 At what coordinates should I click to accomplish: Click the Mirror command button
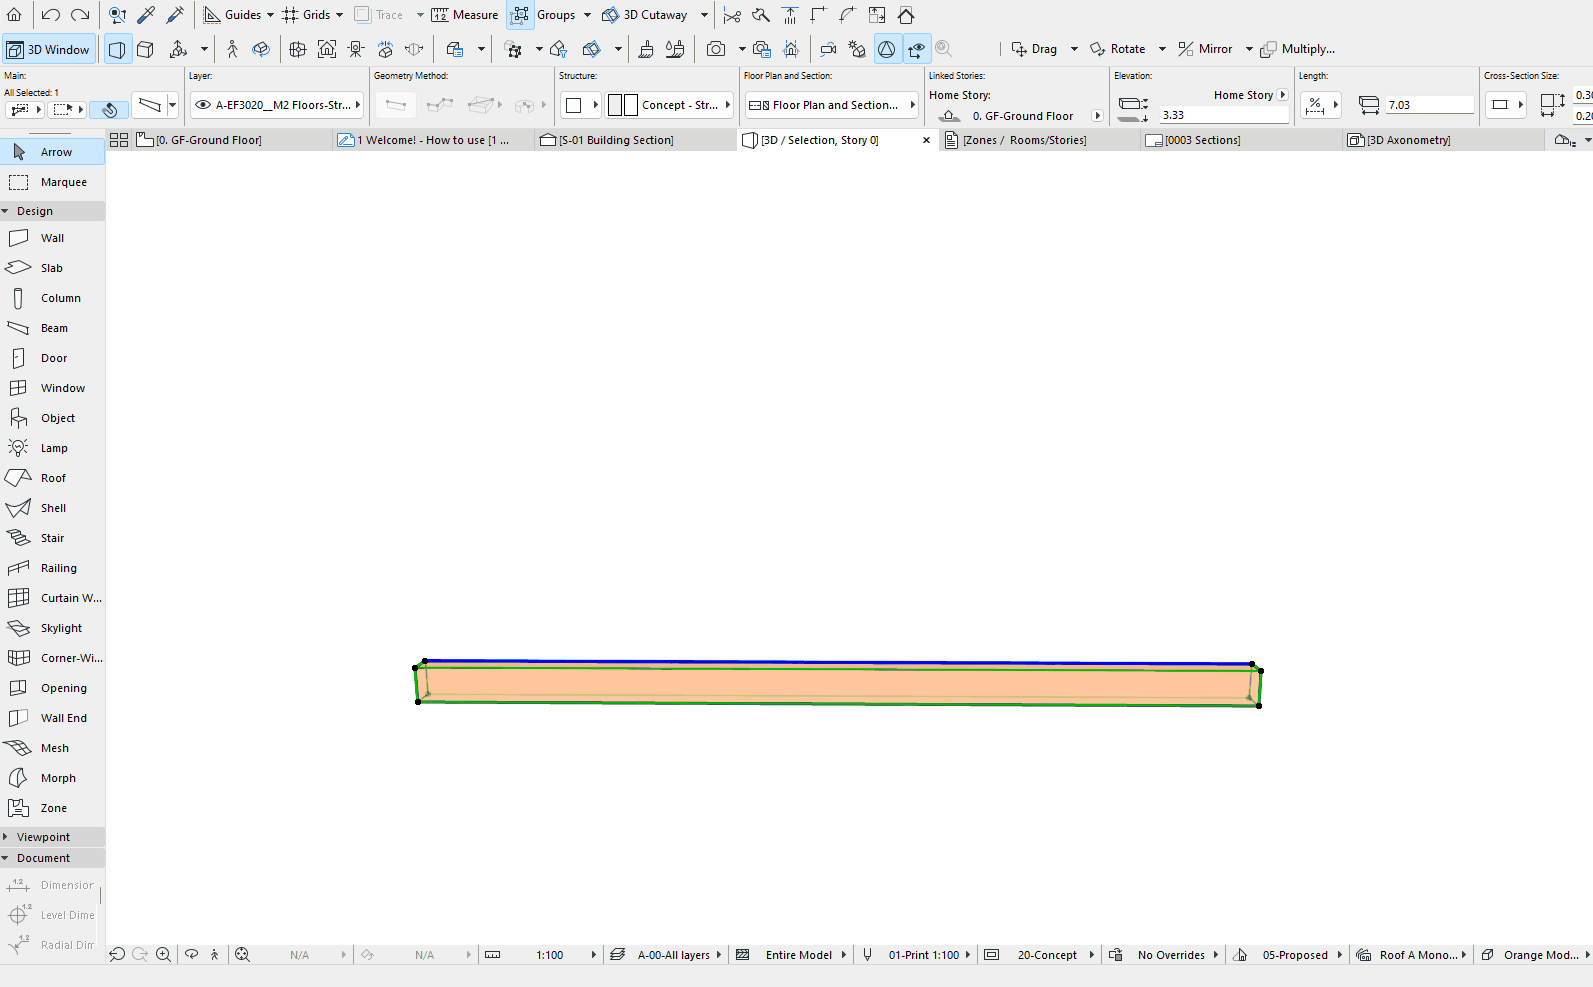click(1205, 49)
